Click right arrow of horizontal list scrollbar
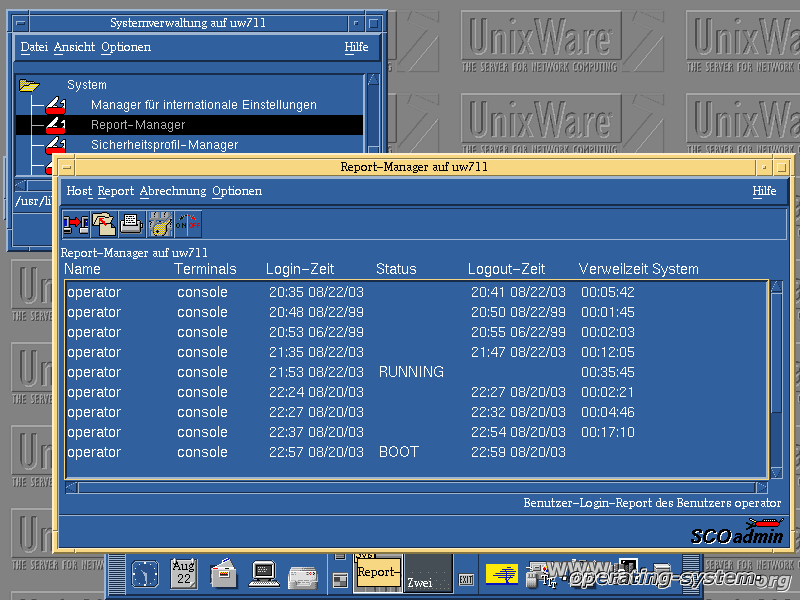The image size is (800, 600). click(x=762, y=488)
